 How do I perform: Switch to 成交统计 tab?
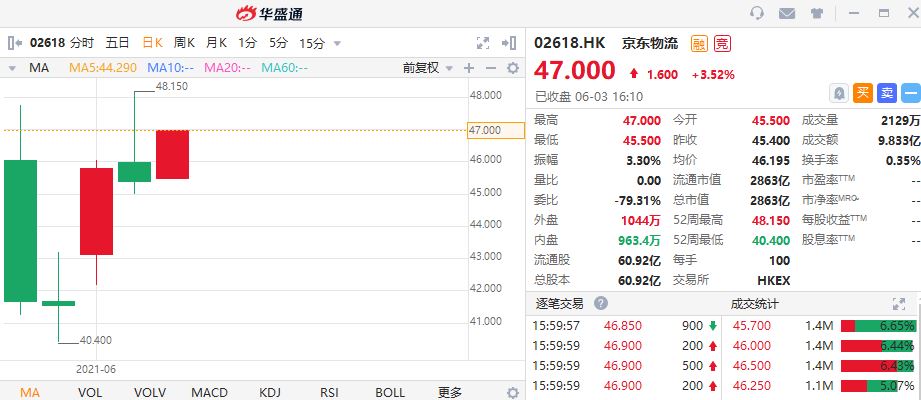pyautogui.click(x=754, y=304)
